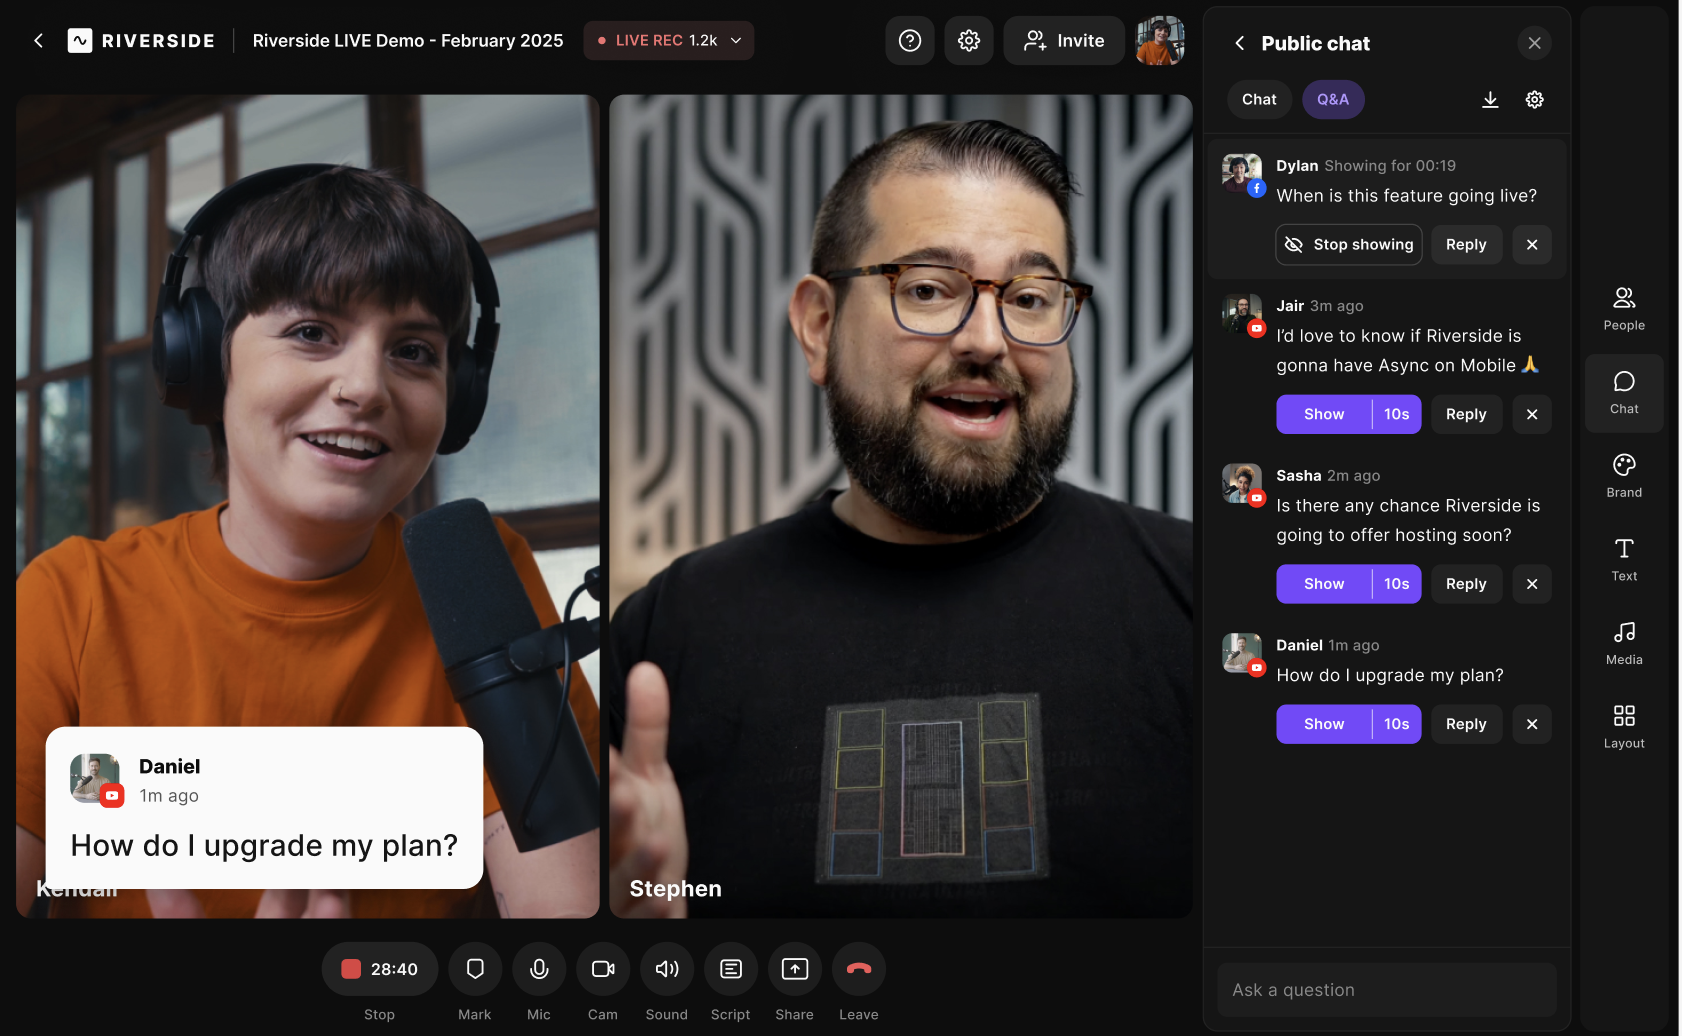Open 10s duration option for Jair's question

[1396, 414]
